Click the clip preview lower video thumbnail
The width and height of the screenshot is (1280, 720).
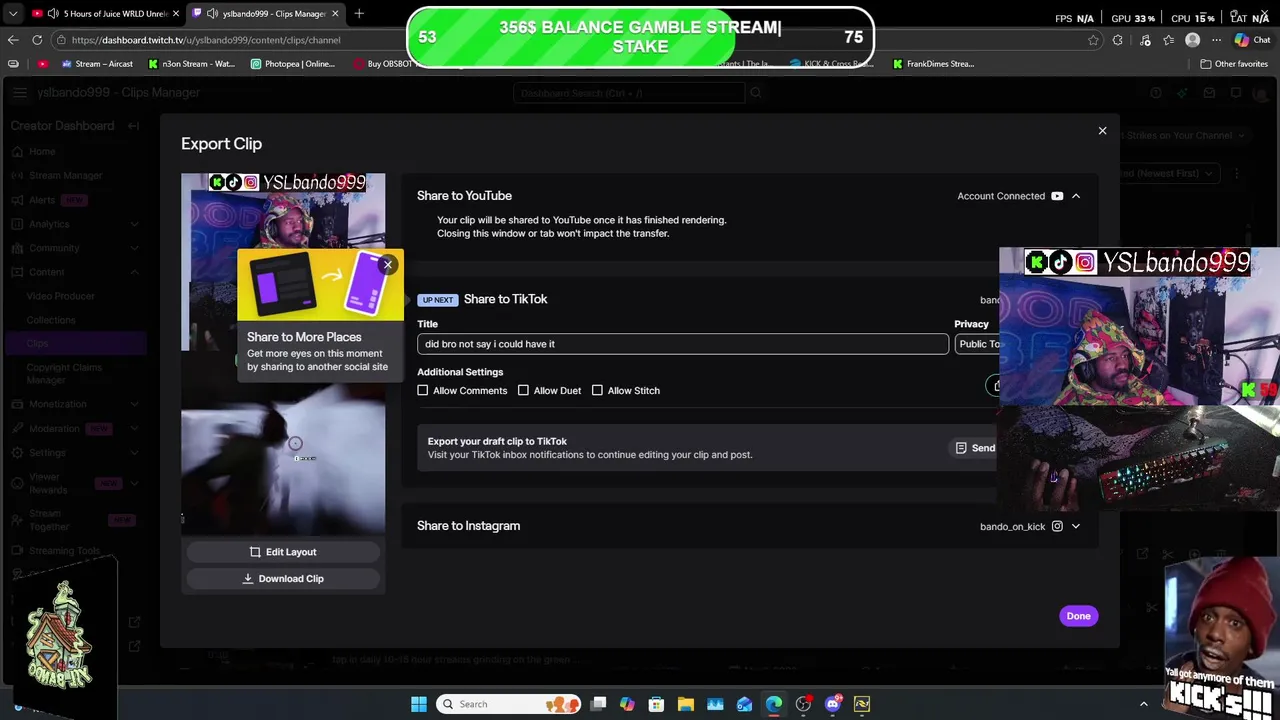[283, 458]
